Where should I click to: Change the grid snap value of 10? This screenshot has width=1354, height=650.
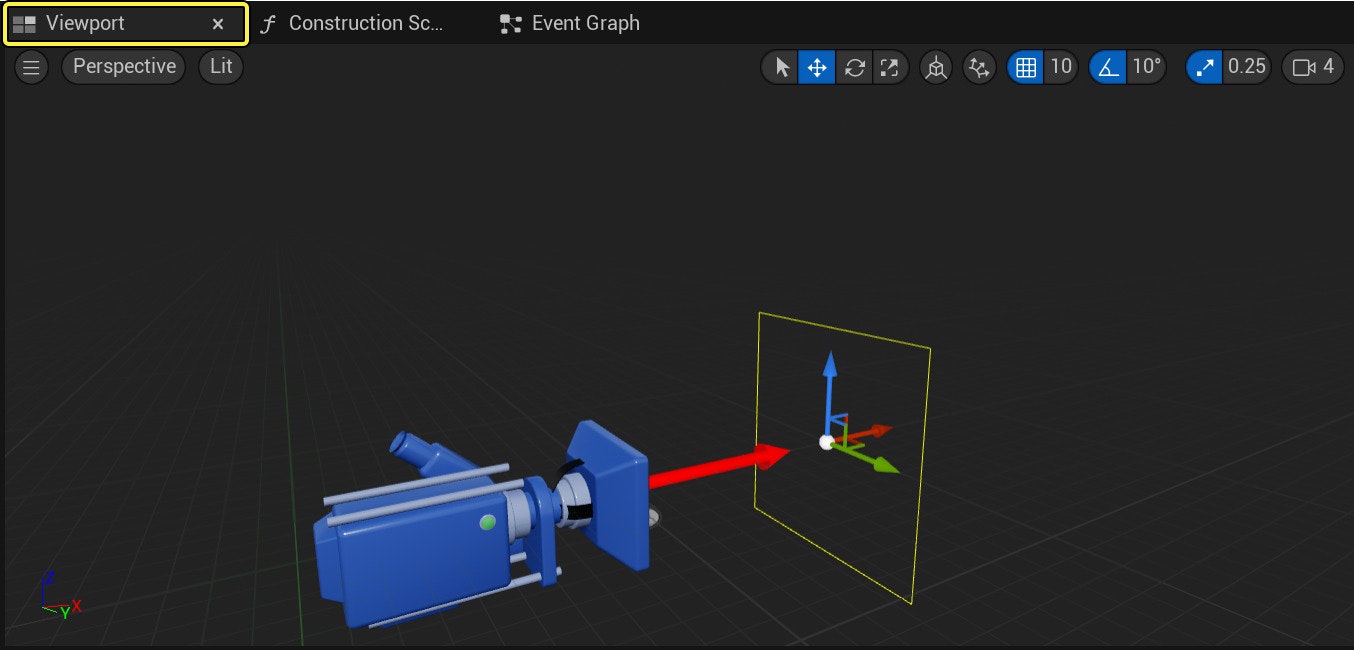click(1059, 67)
